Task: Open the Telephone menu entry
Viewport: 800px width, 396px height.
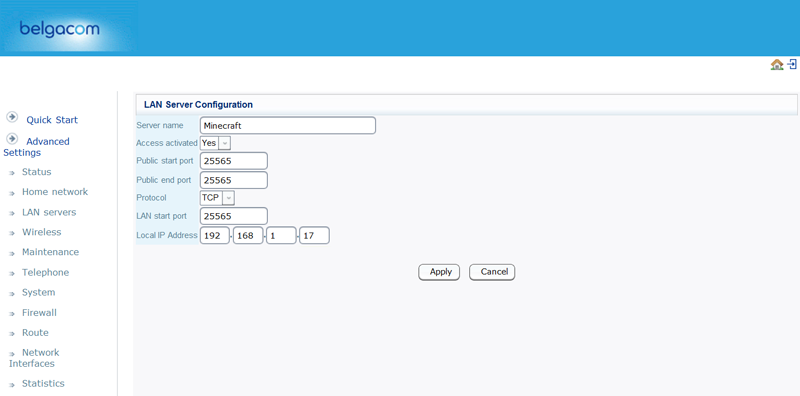Action: [x=45, y=273]
